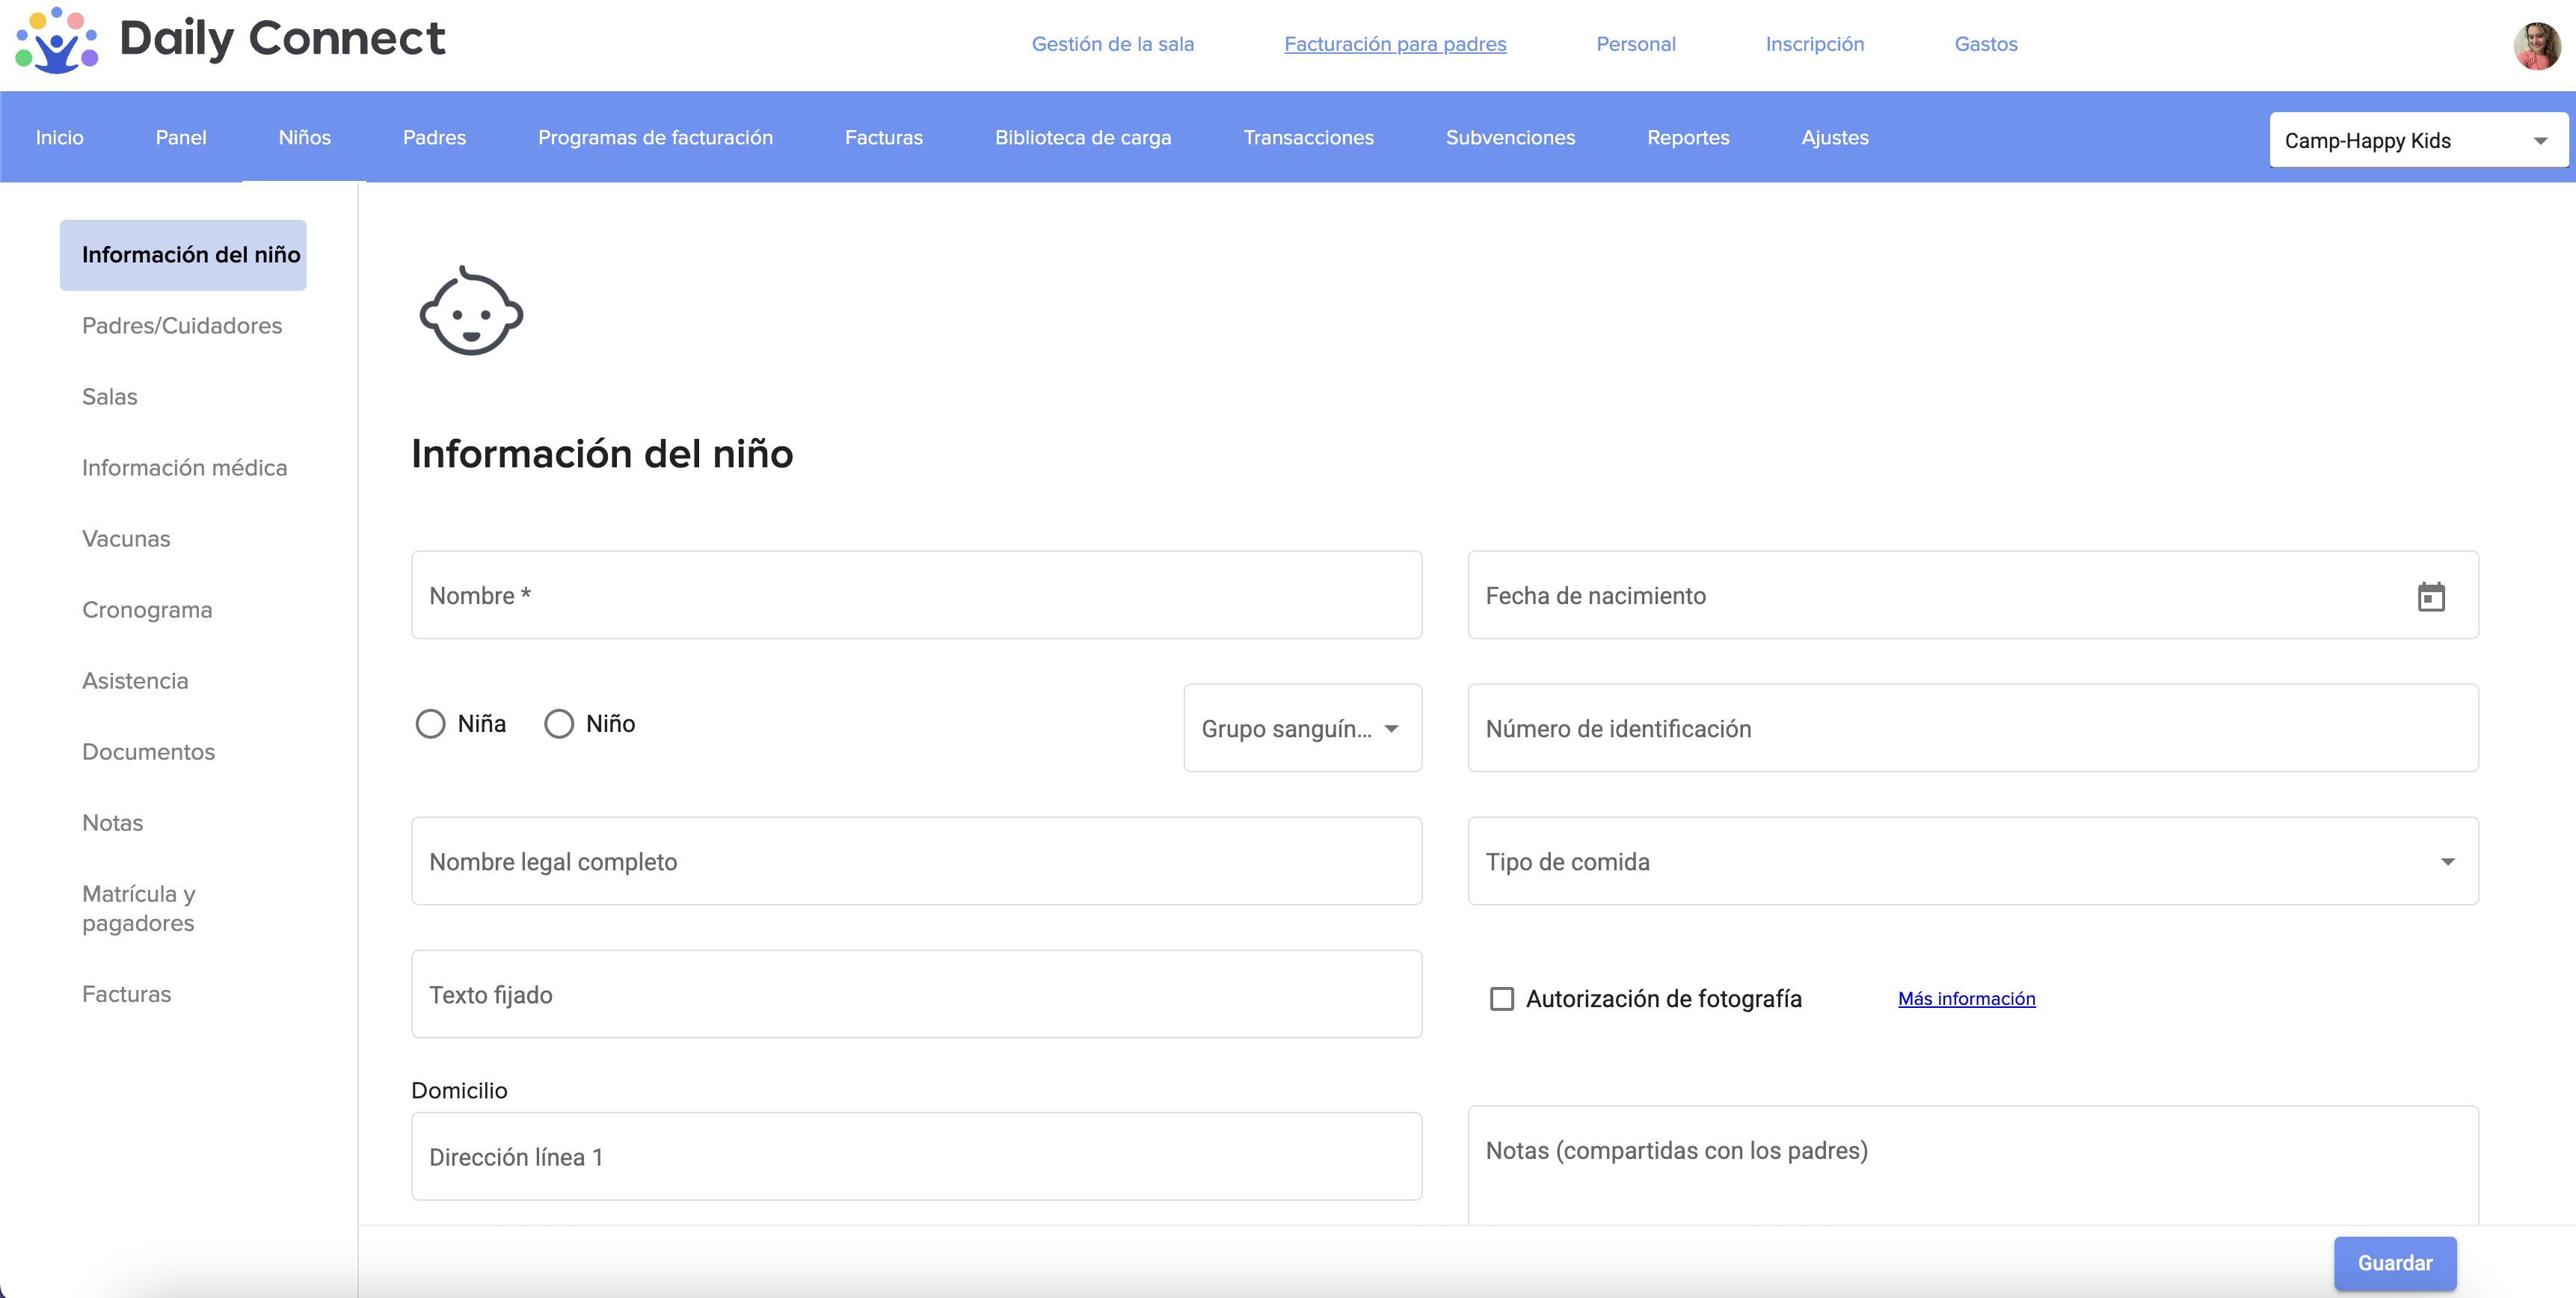Viewport: 2576px width, 1298px height.
Task: Open the Más información link
Action: (1966, 998)
